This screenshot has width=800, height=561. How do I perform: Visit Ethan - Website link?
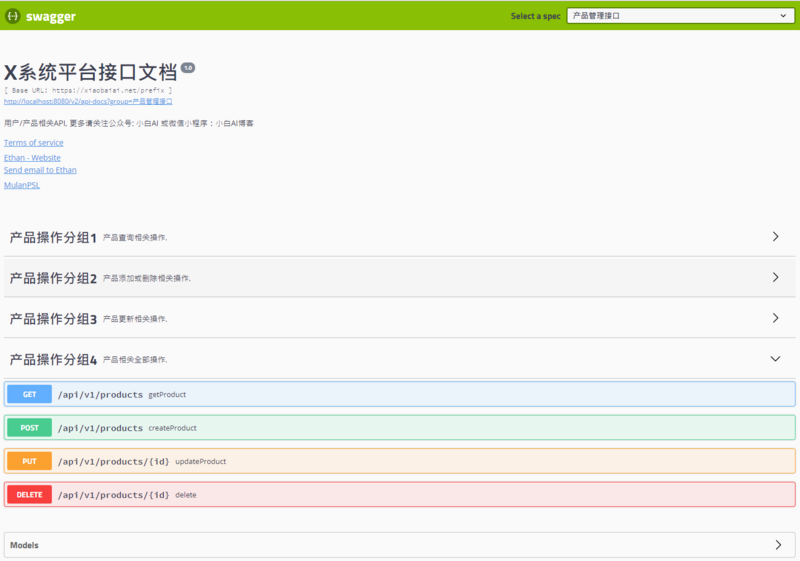[x=32, y=158]
